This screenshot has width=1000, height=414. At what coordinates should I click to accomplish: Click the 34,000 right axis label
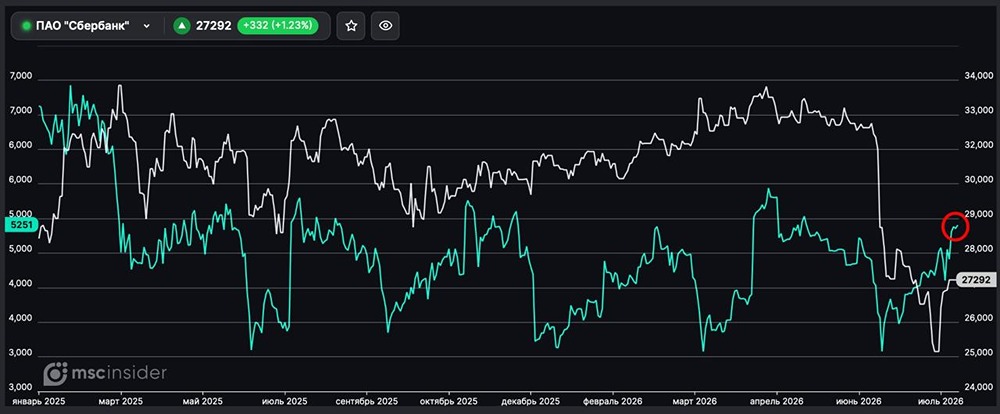[x=976, y=77]
